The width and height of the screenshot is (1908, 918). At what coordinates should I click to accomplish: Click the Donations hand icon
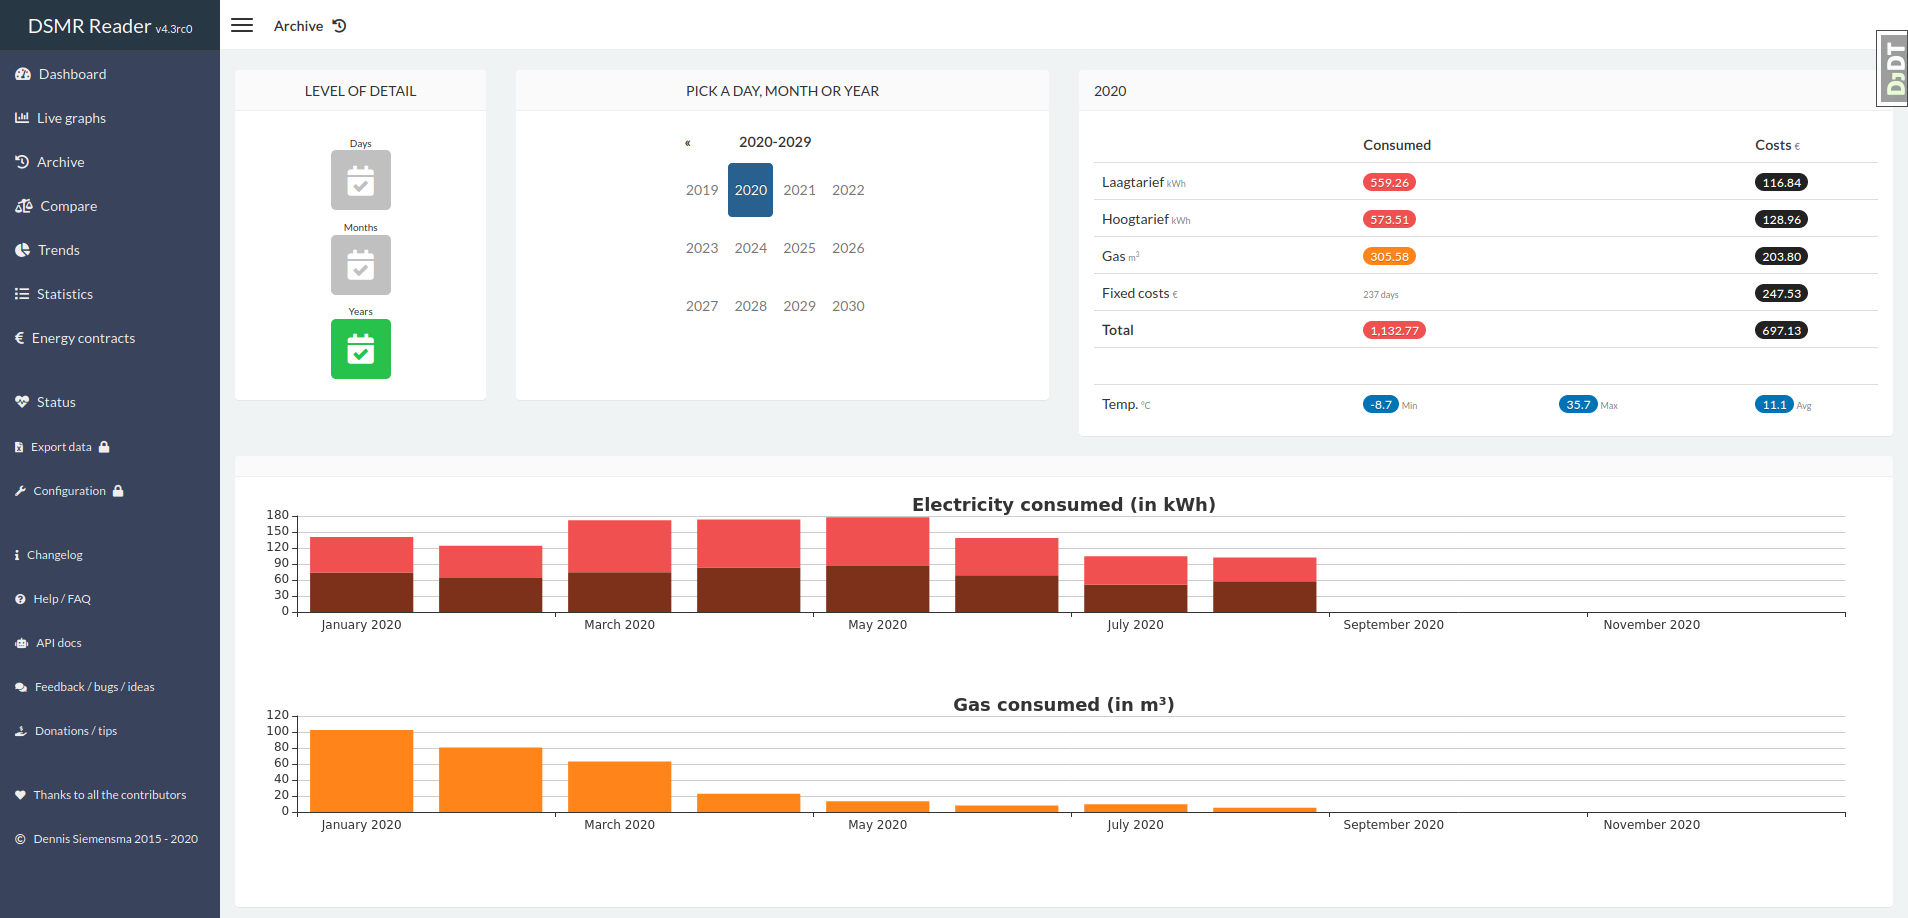21,731
